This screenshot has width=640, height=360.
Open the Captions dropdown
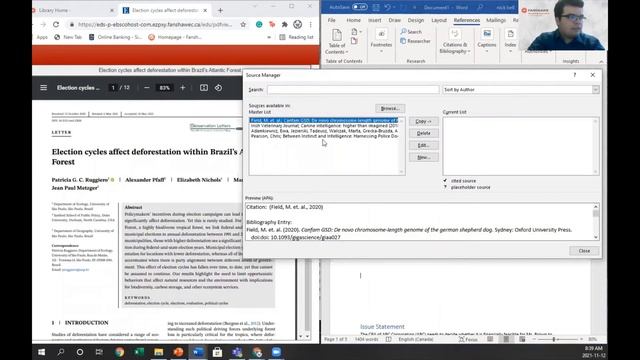click(x=487, y=42)
